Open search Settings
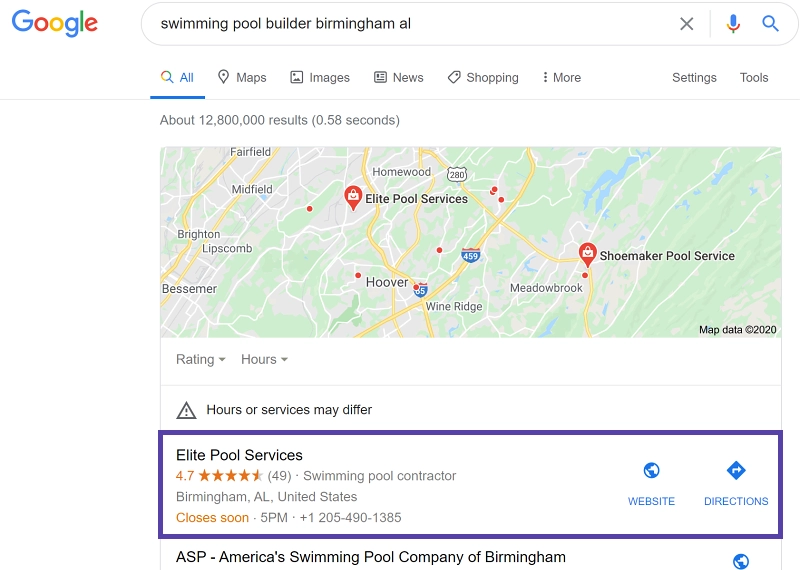This screenshot has width=800, height=570. [x=694, y=78]
